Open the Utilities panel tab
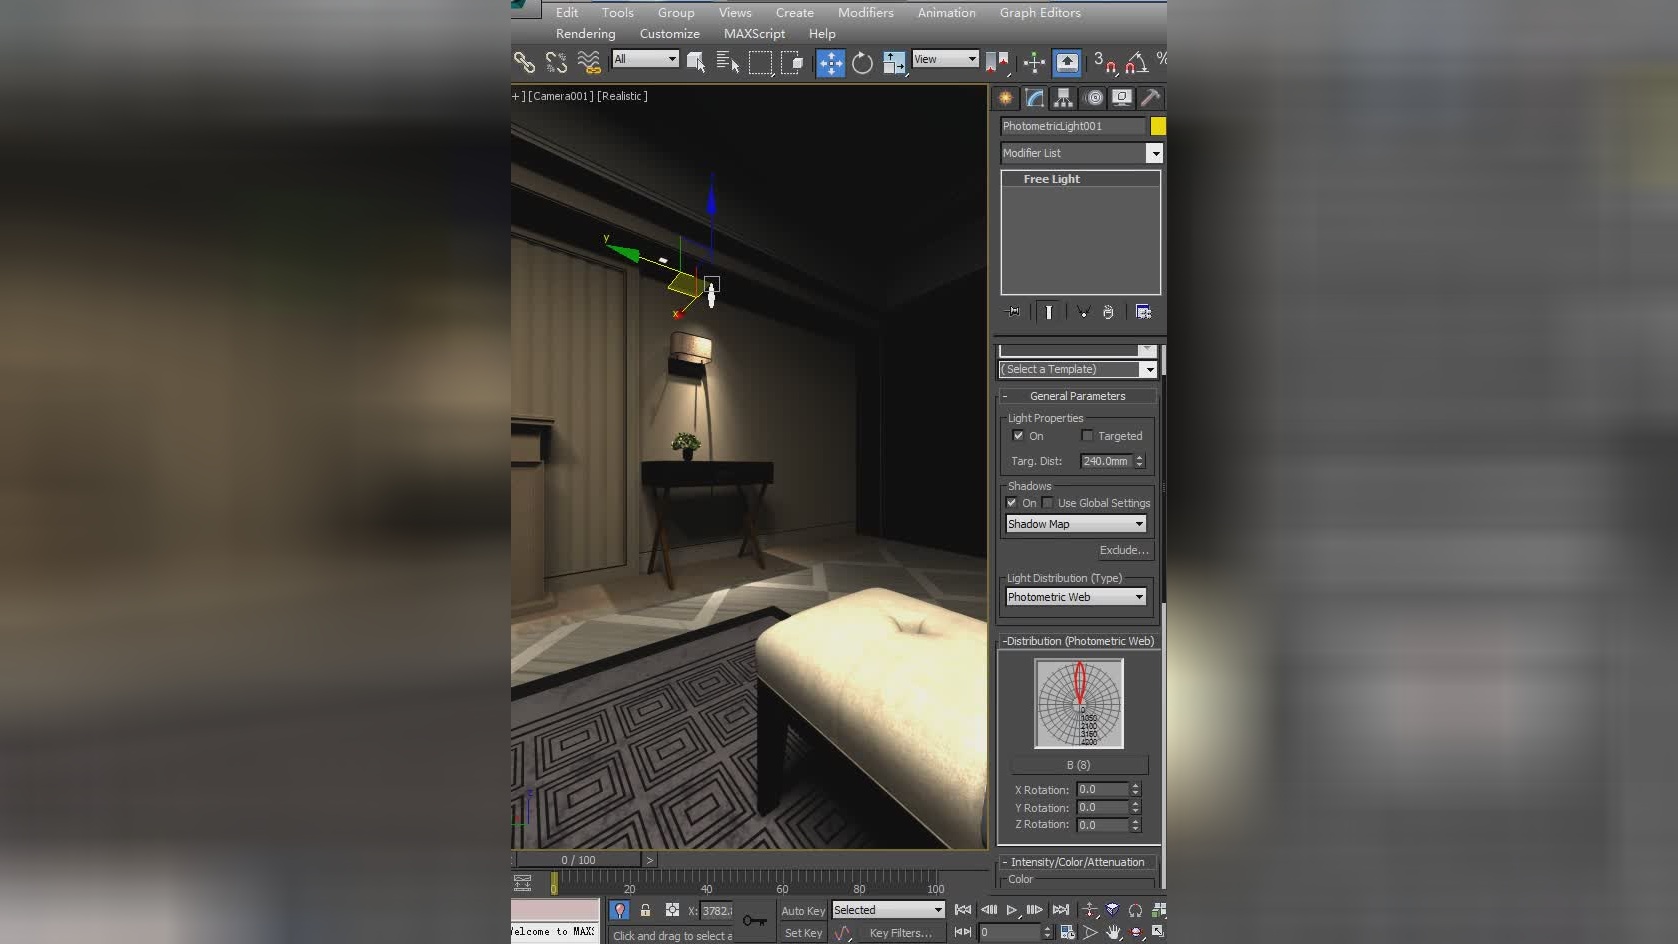Image resolution: width=1678 pixels, height=944 pixels. (x=1151, y=98)
